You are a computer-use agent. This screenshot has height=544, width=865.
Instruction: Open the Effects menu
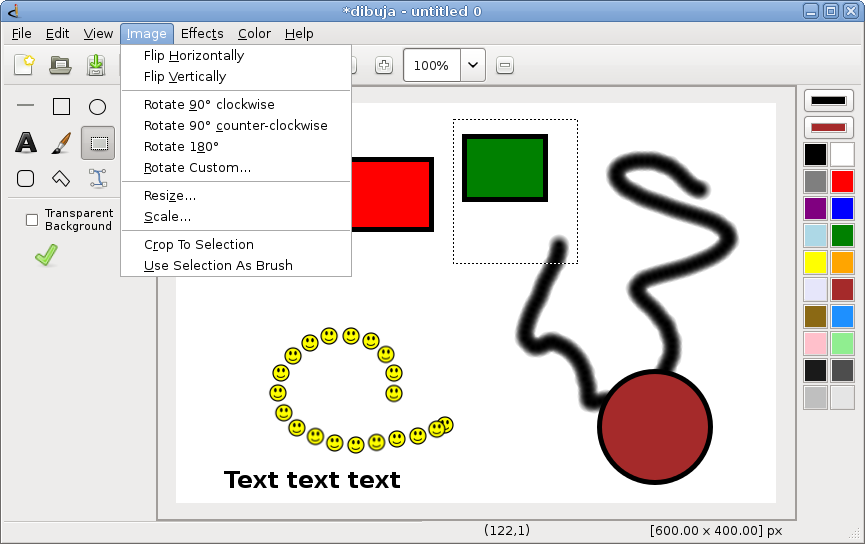(202, 34)
